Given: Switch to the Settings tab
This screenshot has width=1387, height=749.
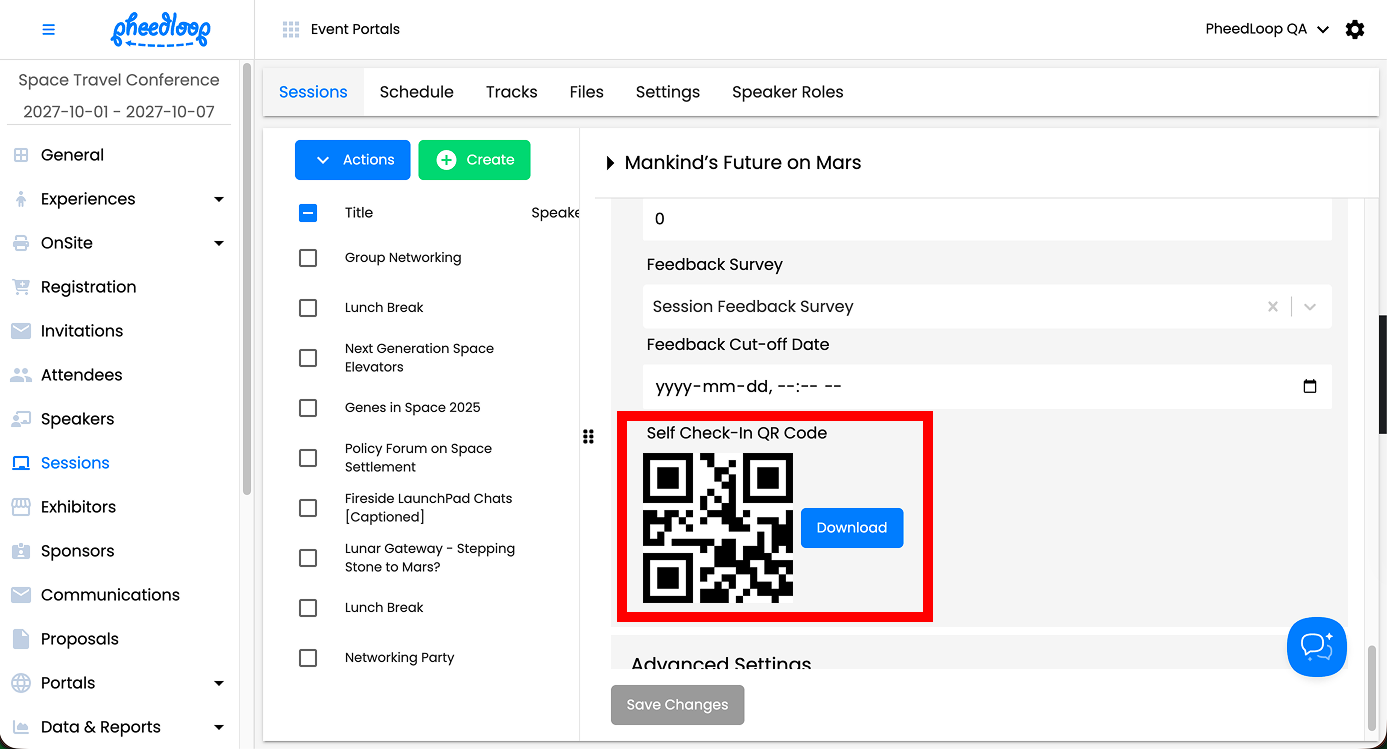Looking at the screenshot, I should 668,92.
